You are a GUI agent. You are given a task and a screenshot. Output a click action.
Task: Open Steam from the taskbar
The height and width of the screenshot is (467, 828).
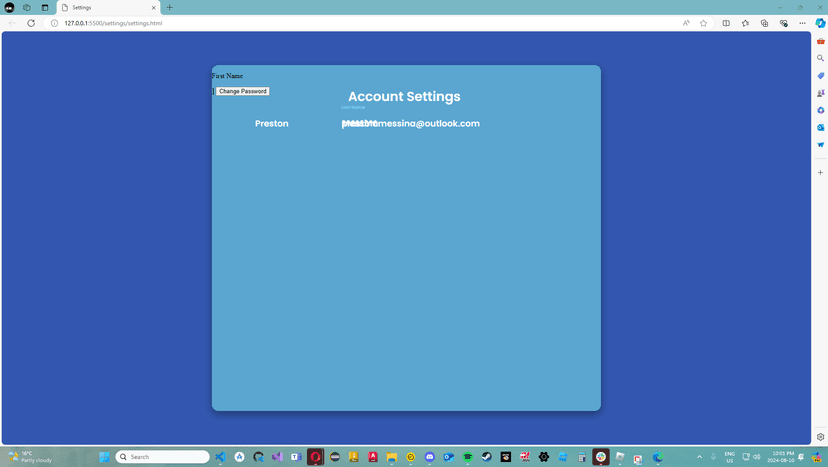point(487,457)
